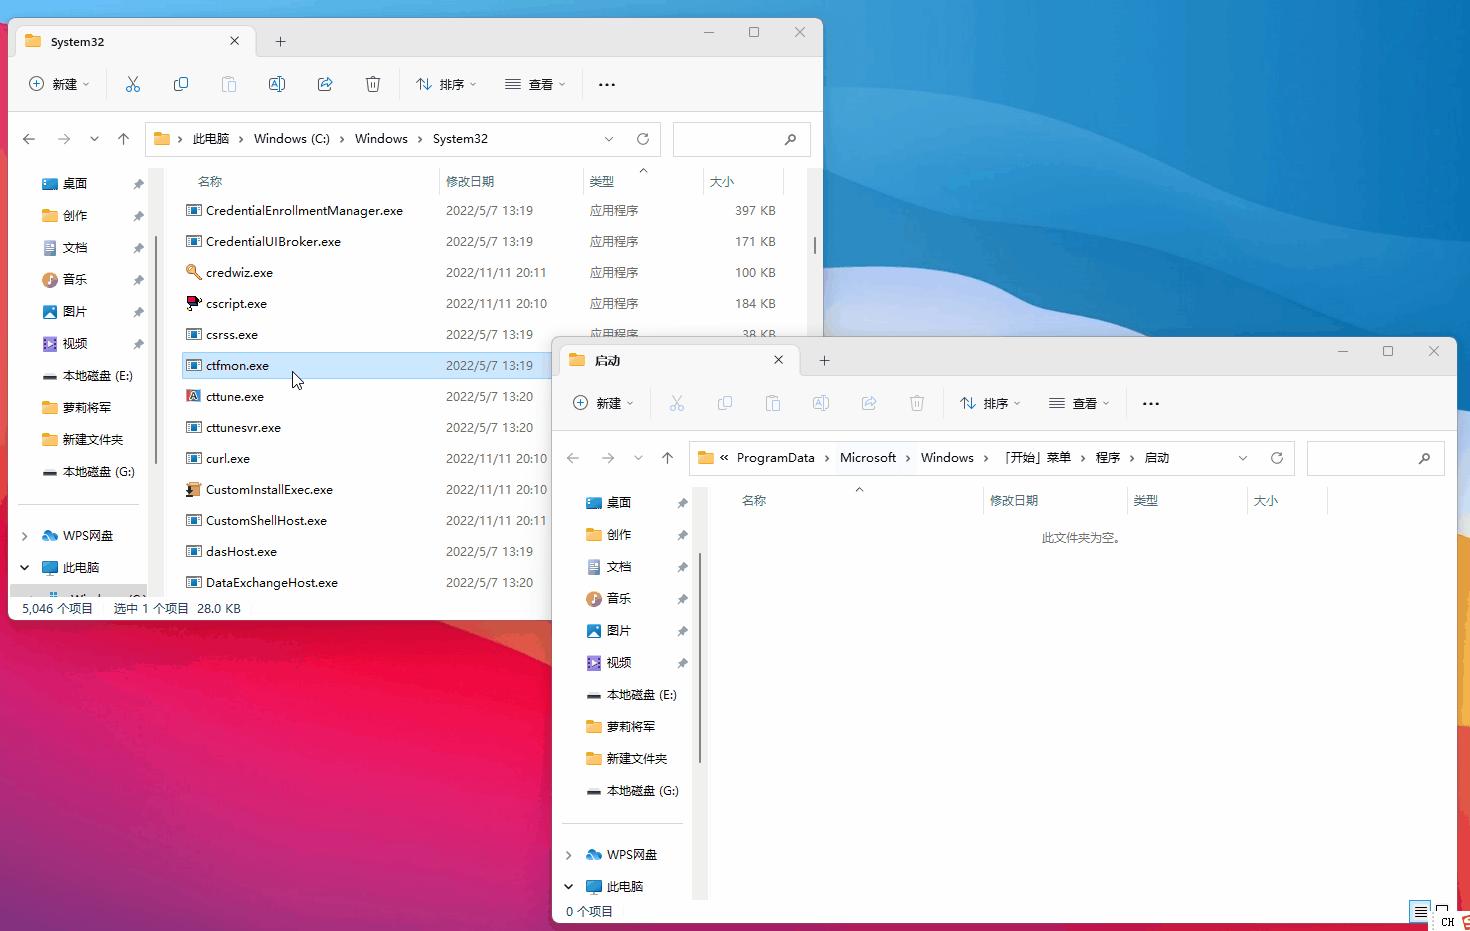Image resolution: width=1470 pixels, height=931 pixels.
Task: Navigate back using the 启动 window back arrow
Action: 573,457
